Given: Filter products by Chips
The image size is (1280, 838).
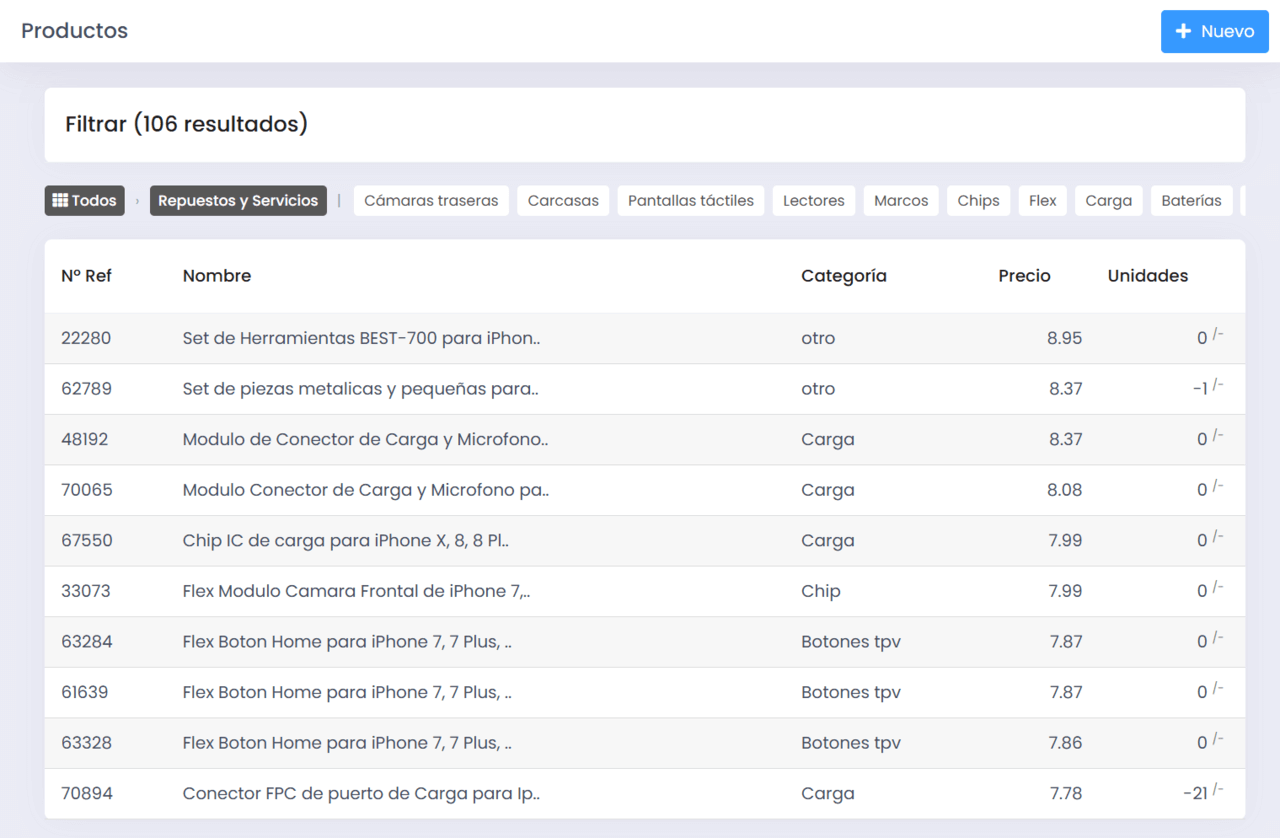Looking at the screenshot, I should click(x=978, y=201).
